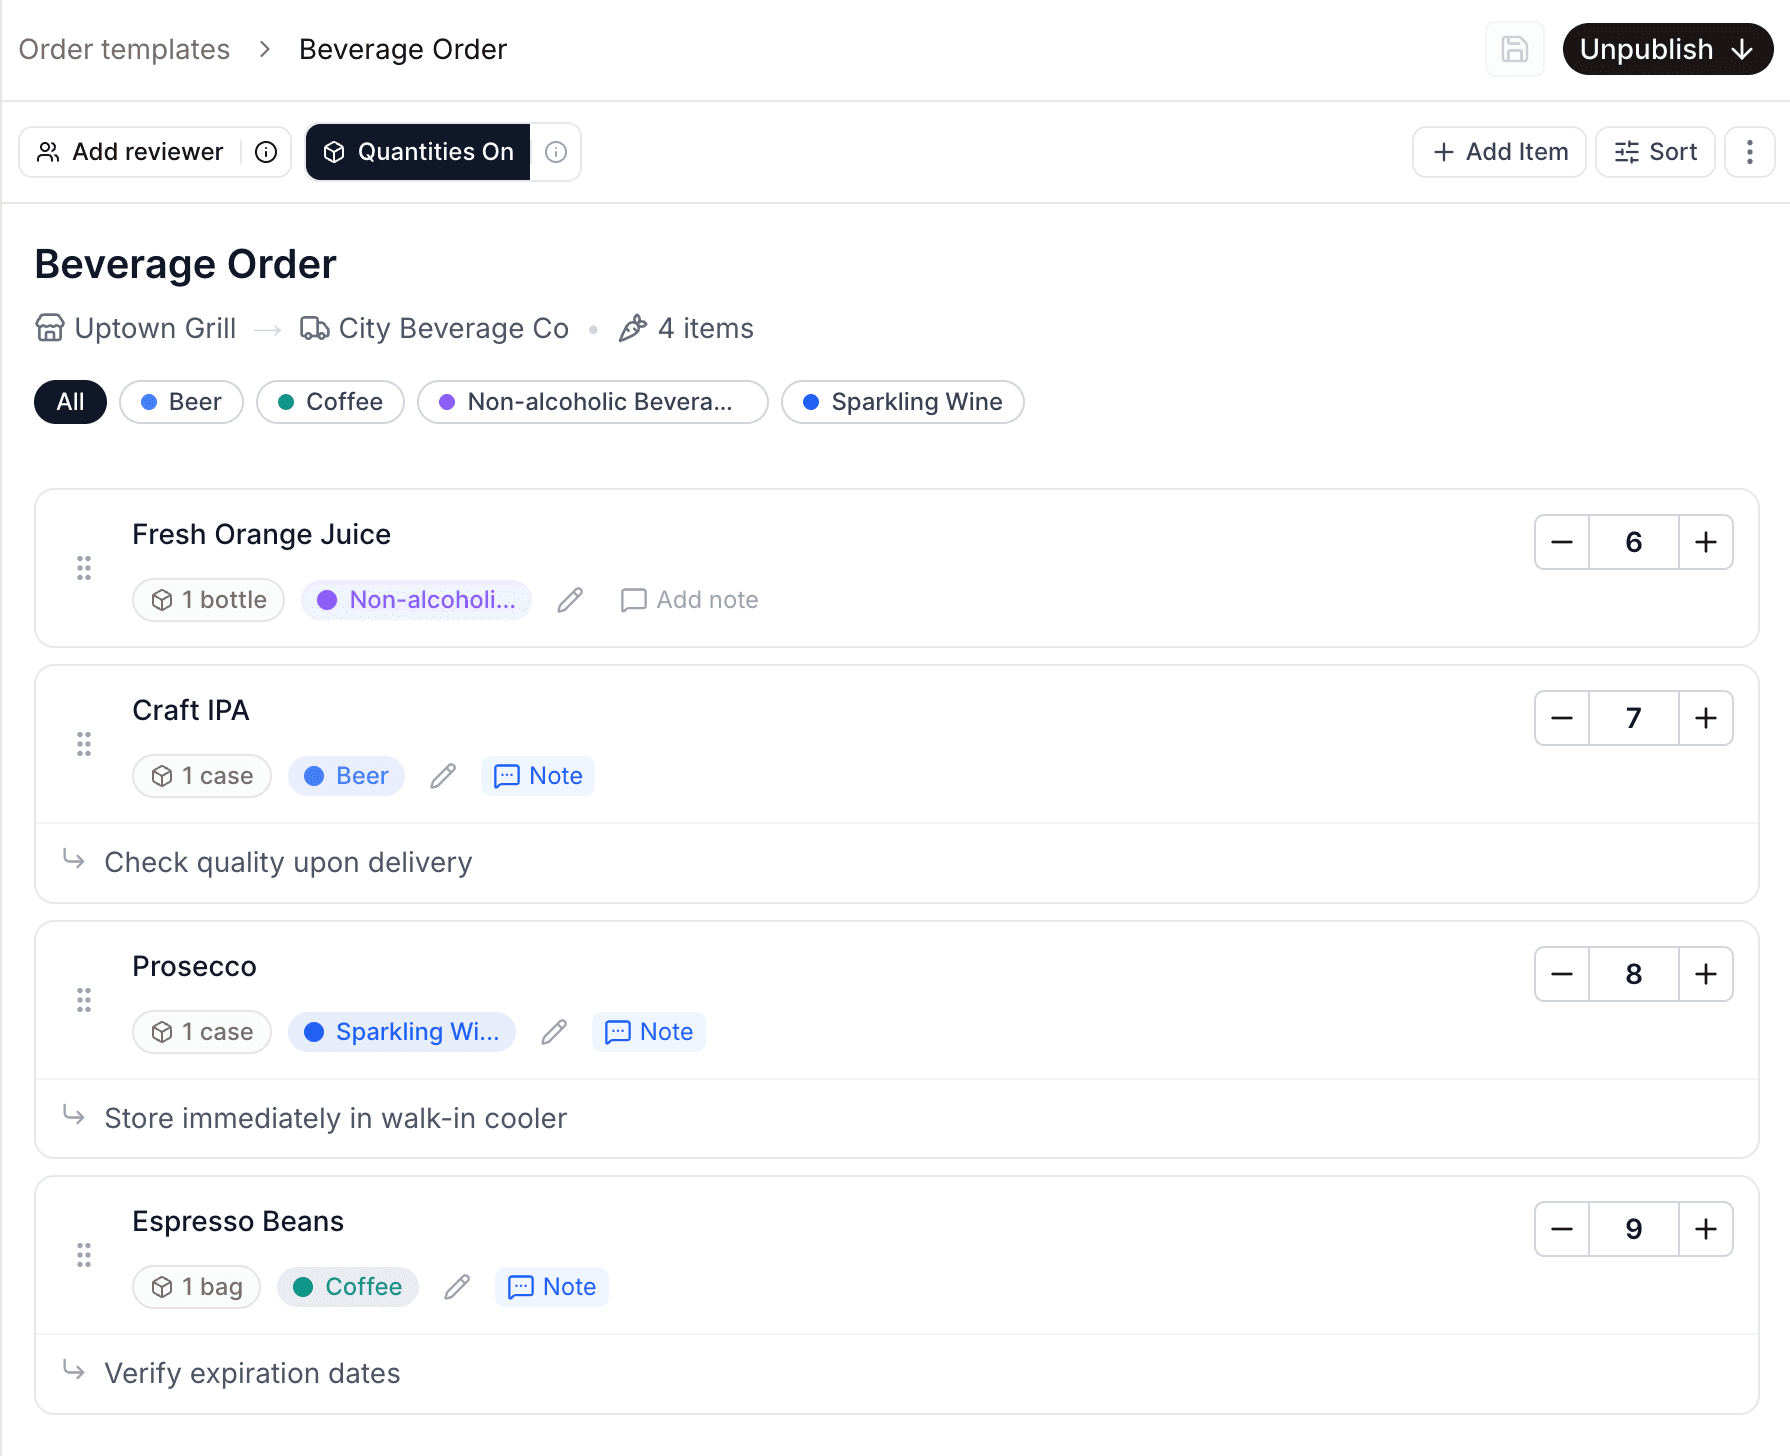This screenshot has width=1790, height=1456.
Task: Increase Fresh Orange Juice quantity
Action: (1706, 542)
